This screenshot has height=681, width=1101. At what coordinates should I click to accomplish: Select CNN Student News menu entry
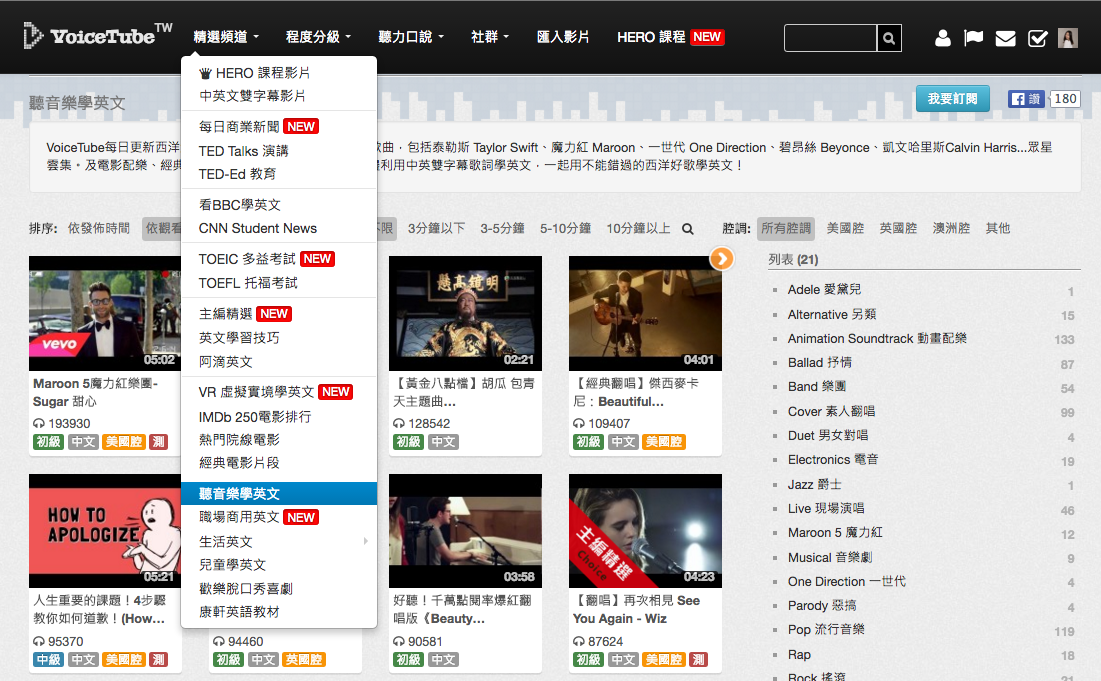pos(257,228)
